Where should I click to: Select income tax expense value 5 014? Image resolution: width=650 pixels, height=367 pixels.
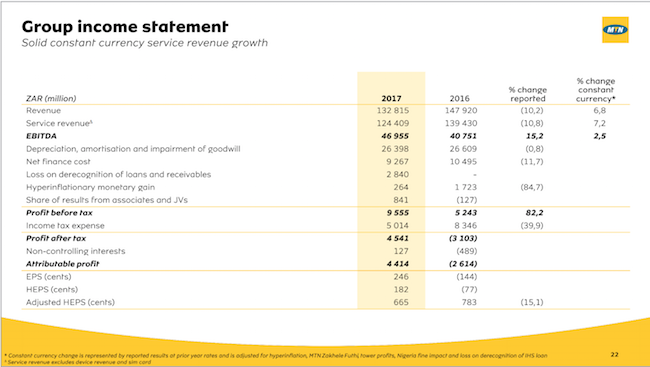point(398,226)
